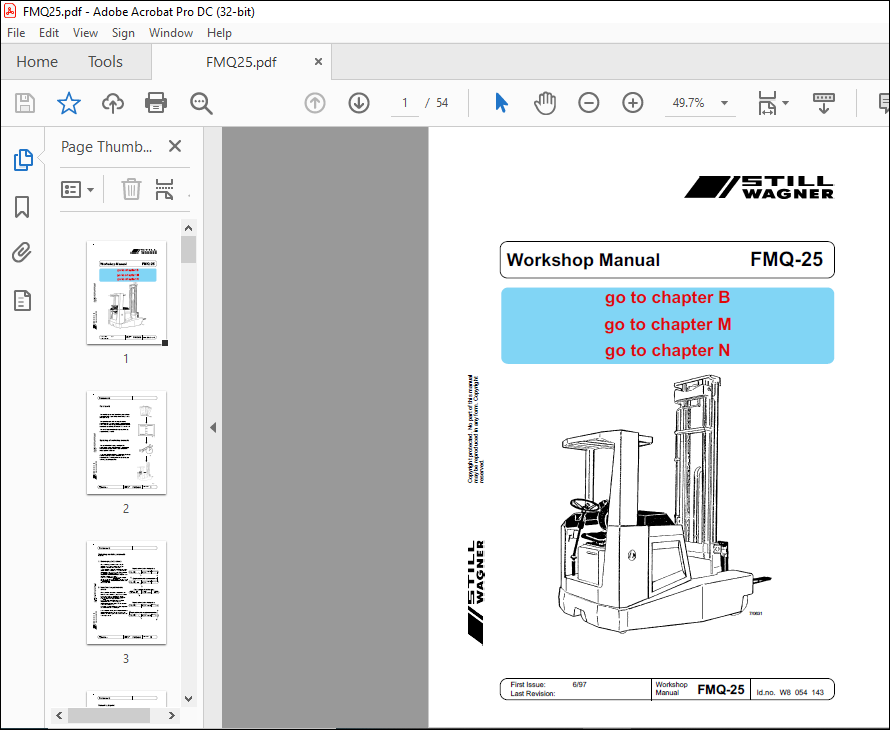Screen dimensions: 890x730
Task: Click the upload to cloud icon
Action: (x=112, y=103)
